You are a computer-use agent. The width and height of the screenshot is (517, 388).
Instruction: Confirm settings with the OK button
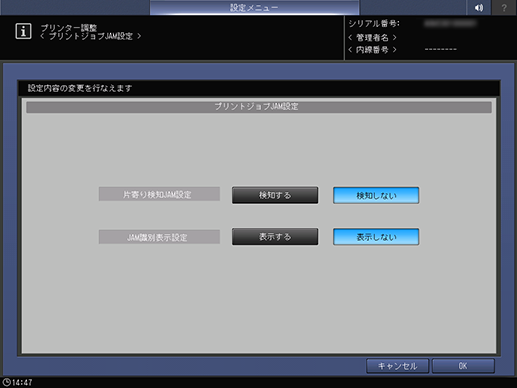(x=463, y=366)
